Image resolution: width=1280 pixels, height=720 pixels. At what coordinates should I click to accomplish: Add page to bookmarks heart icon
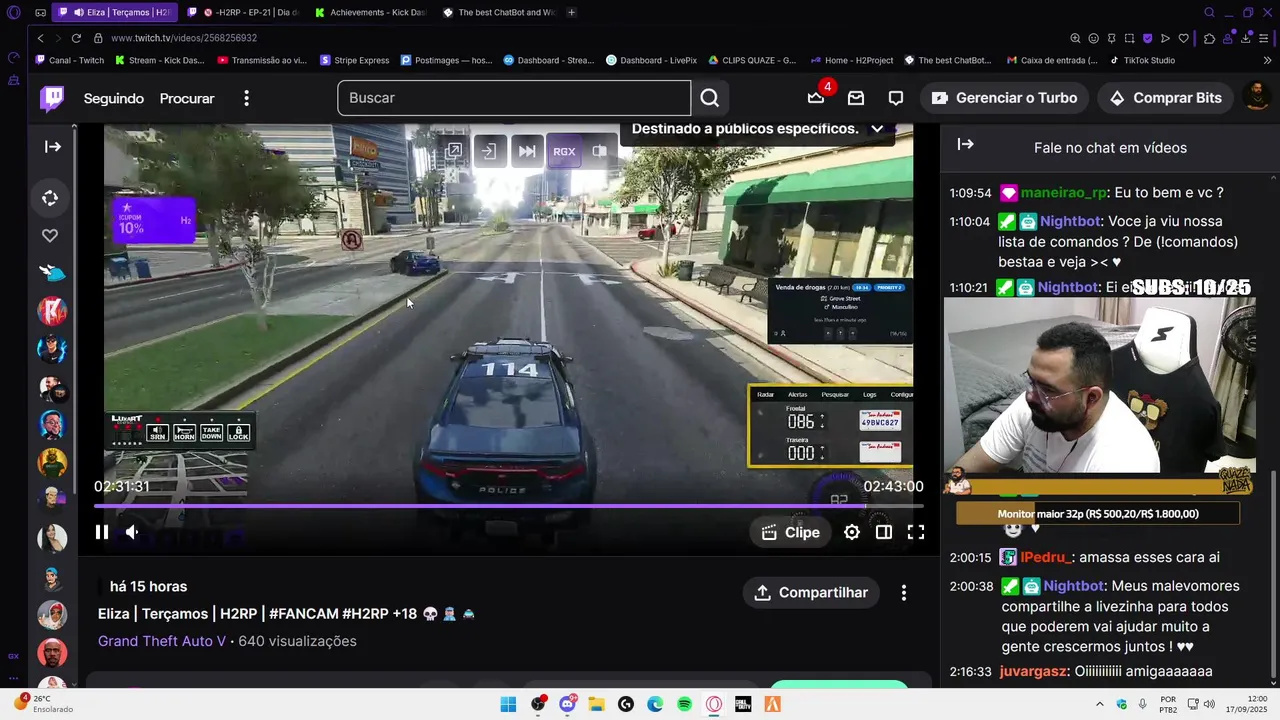coord(1184,38)
